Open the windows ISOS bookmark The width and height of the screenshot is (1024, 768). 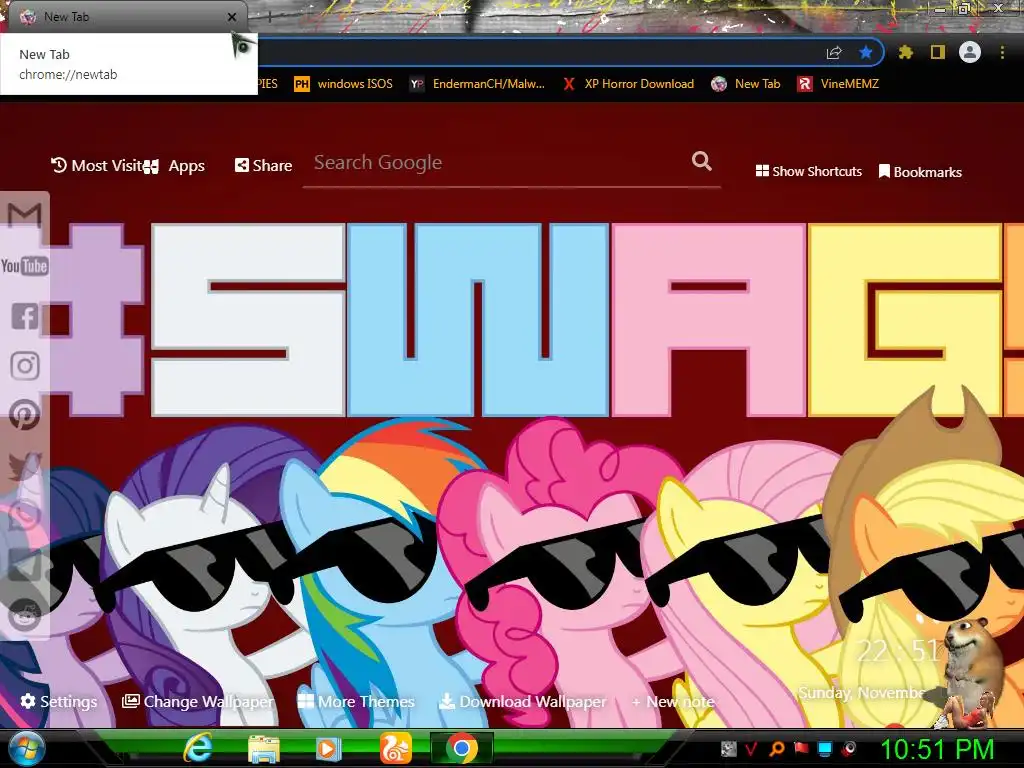344,84
